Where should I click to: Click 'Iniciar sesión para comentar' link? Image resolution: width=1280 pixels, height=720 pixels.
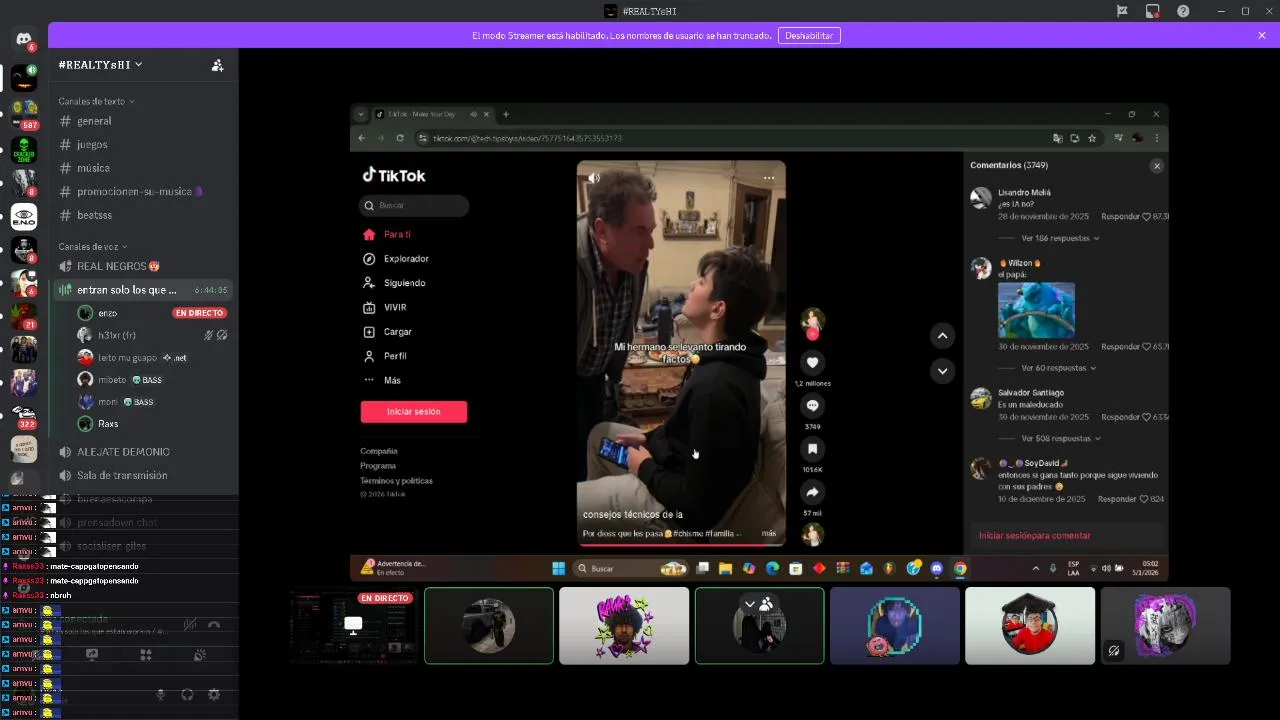point(1034,536)
